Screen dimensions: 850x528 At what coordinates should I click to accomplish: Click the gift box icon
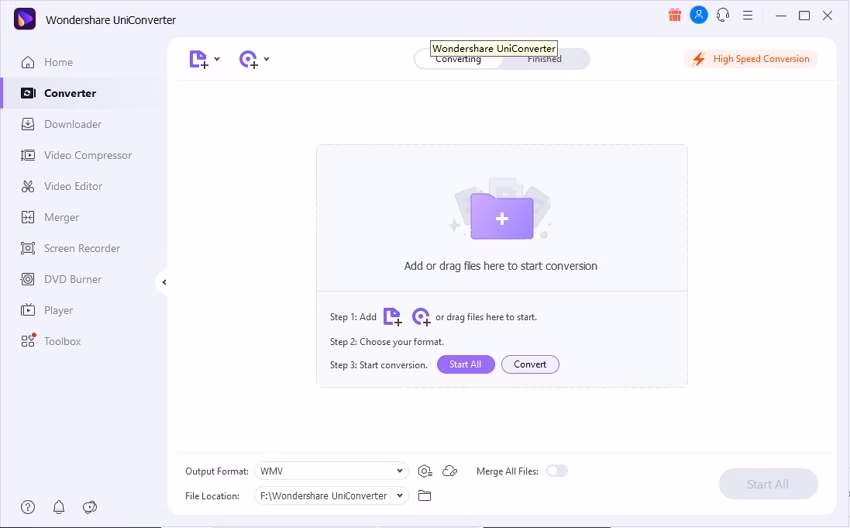pyautogui.click(x=674, y=15)
